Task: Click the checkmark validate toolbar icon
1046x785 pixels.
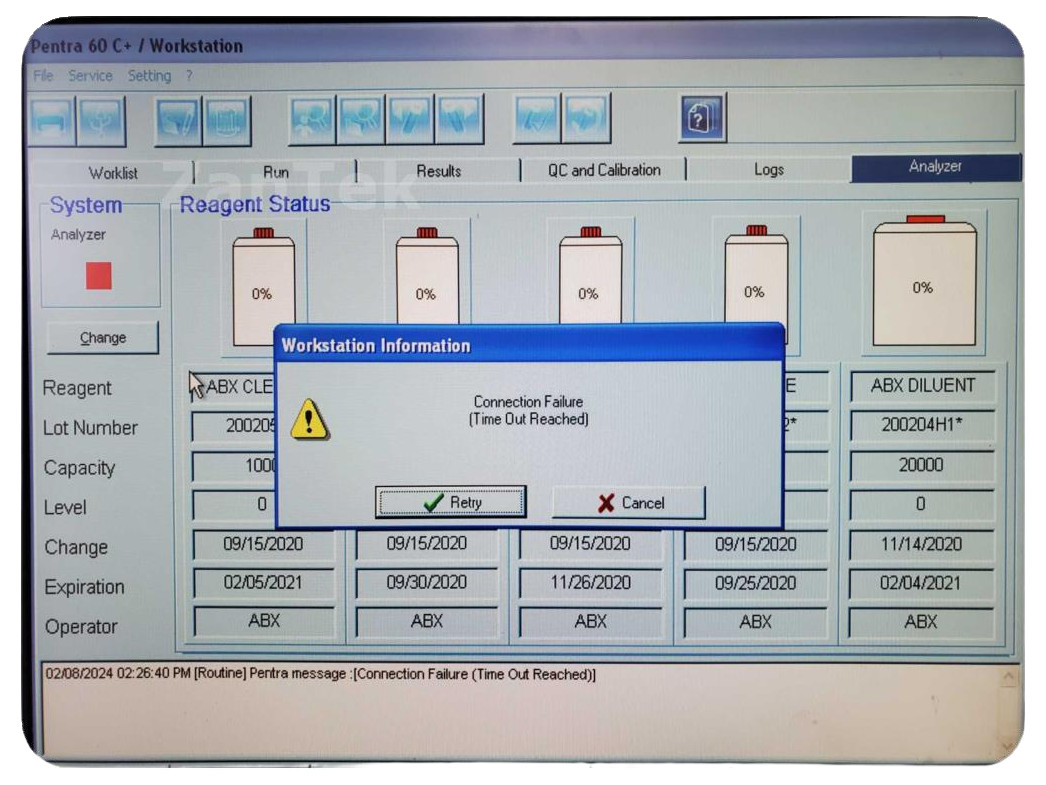Action: [x=536, y=119]
